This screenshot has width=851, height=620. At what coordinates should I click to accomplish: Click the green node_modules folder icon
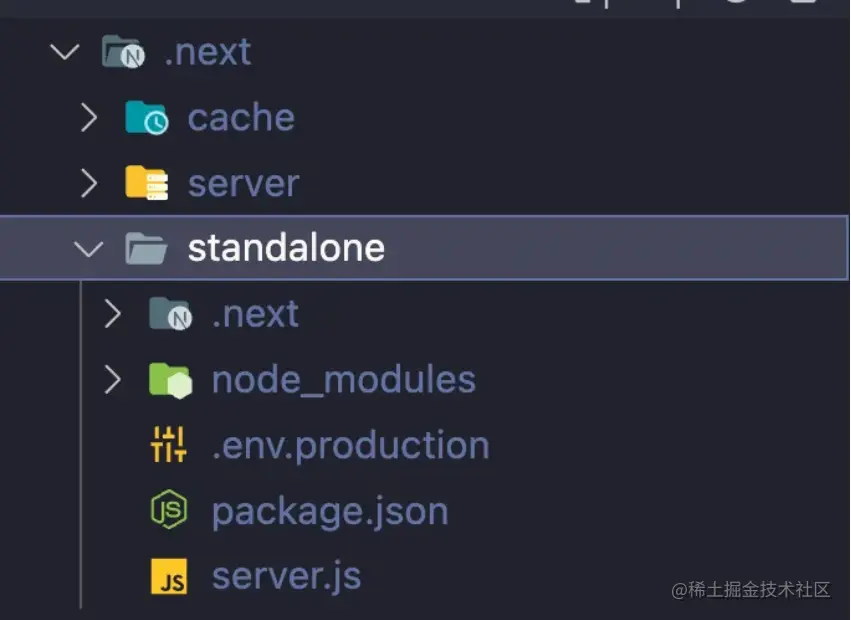pyautogui.click(x=170, y=380)
